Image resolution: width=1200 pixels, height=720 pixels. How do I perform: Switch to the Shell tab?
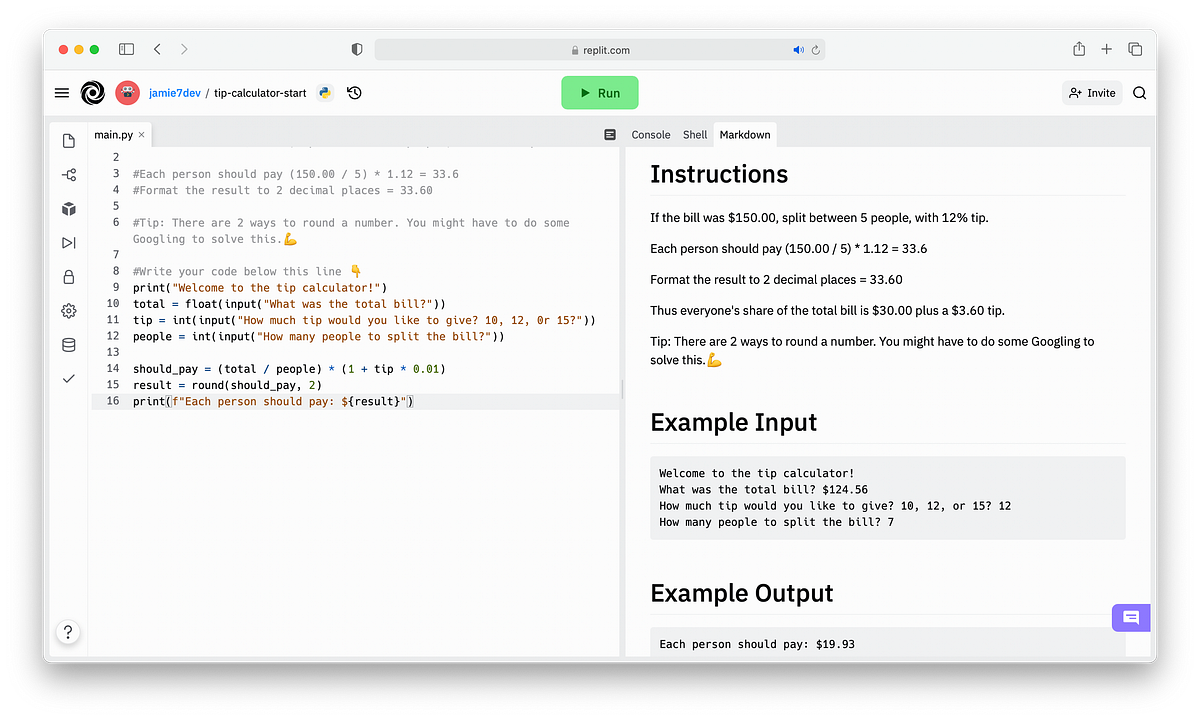pos(695,134)
